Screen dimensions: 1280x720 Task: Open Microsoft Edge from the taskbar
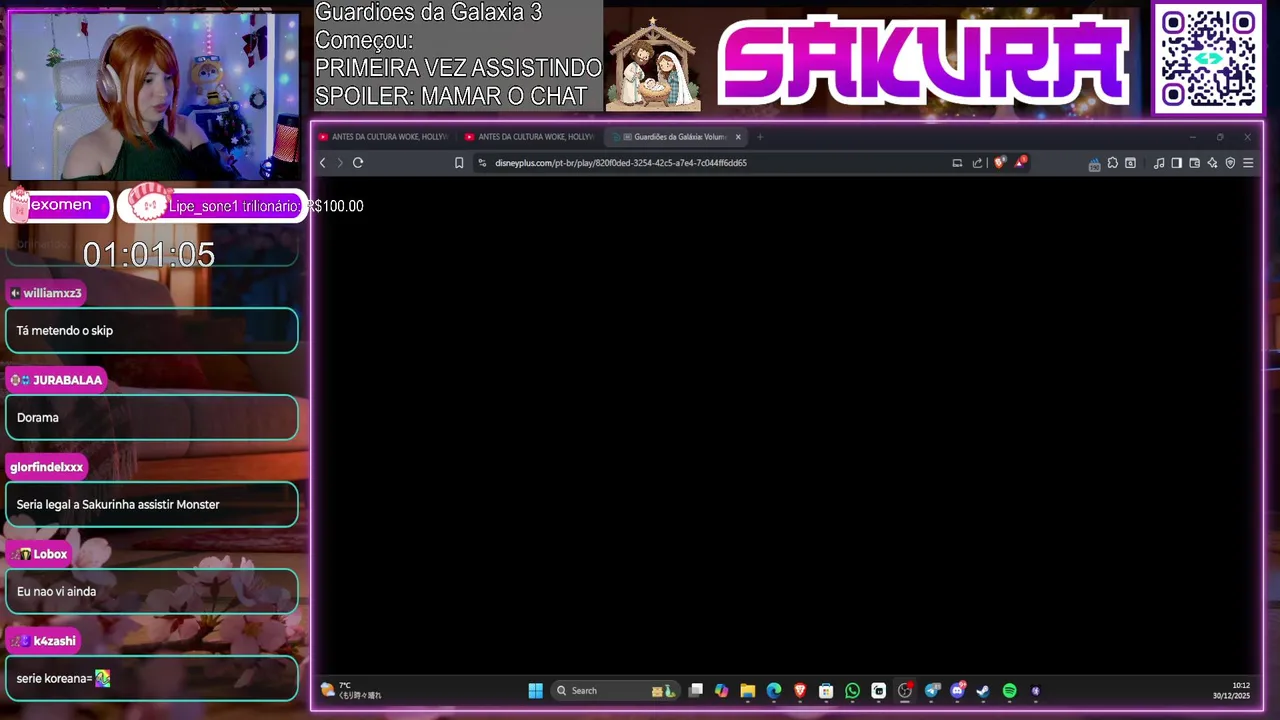coord(774,691)
